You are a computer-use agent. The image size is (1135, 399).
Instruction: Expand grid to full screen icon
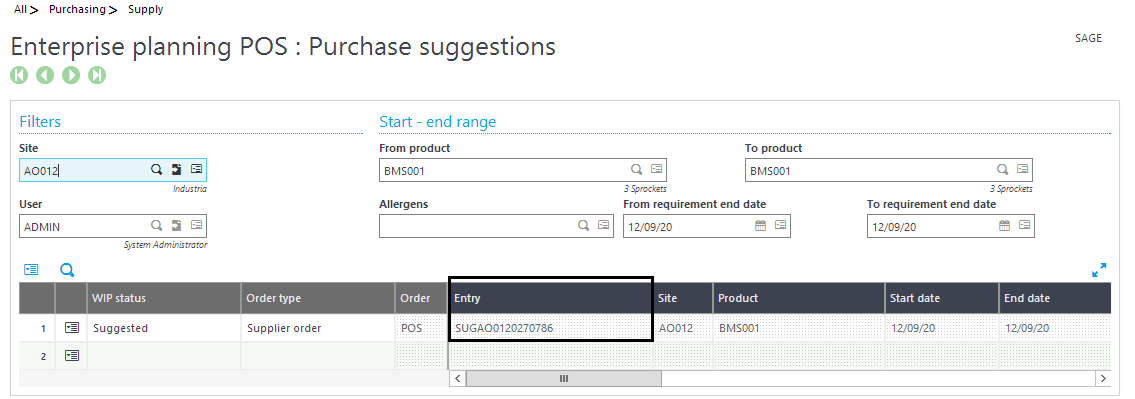[1099, 270]
